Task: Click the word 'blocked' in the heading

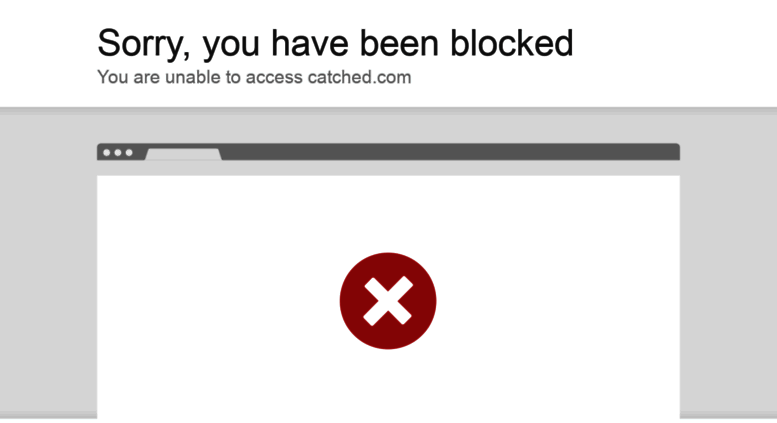Action: (511, 43)
